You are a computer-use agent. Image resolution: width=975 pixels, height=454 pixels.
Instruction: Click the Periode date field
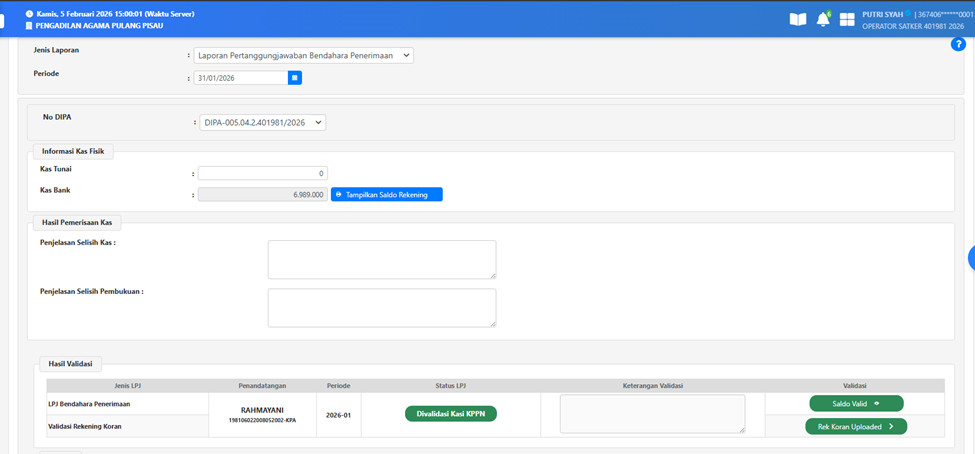[x=241, y=78]
